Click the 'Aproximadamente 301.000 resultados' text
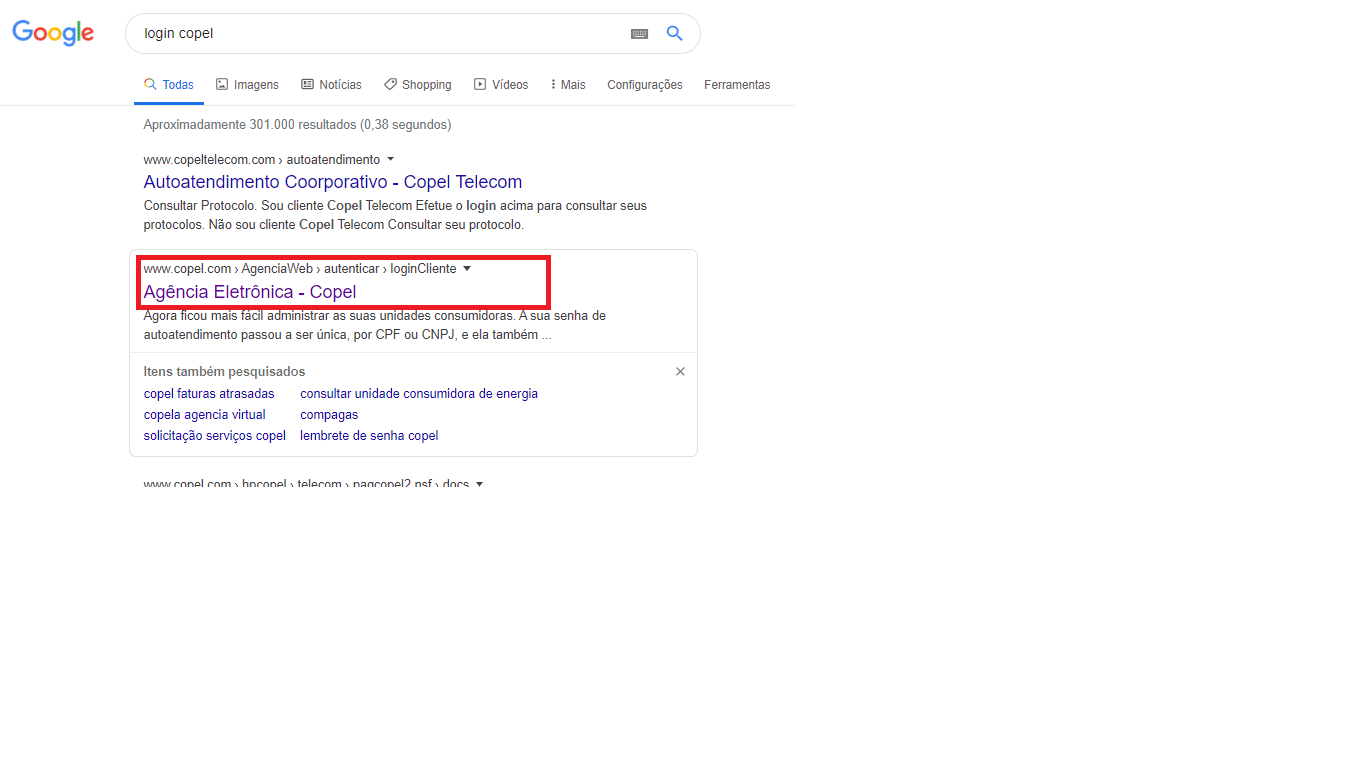This screenshot has width=1366, height=768. [x=297, y=125]
